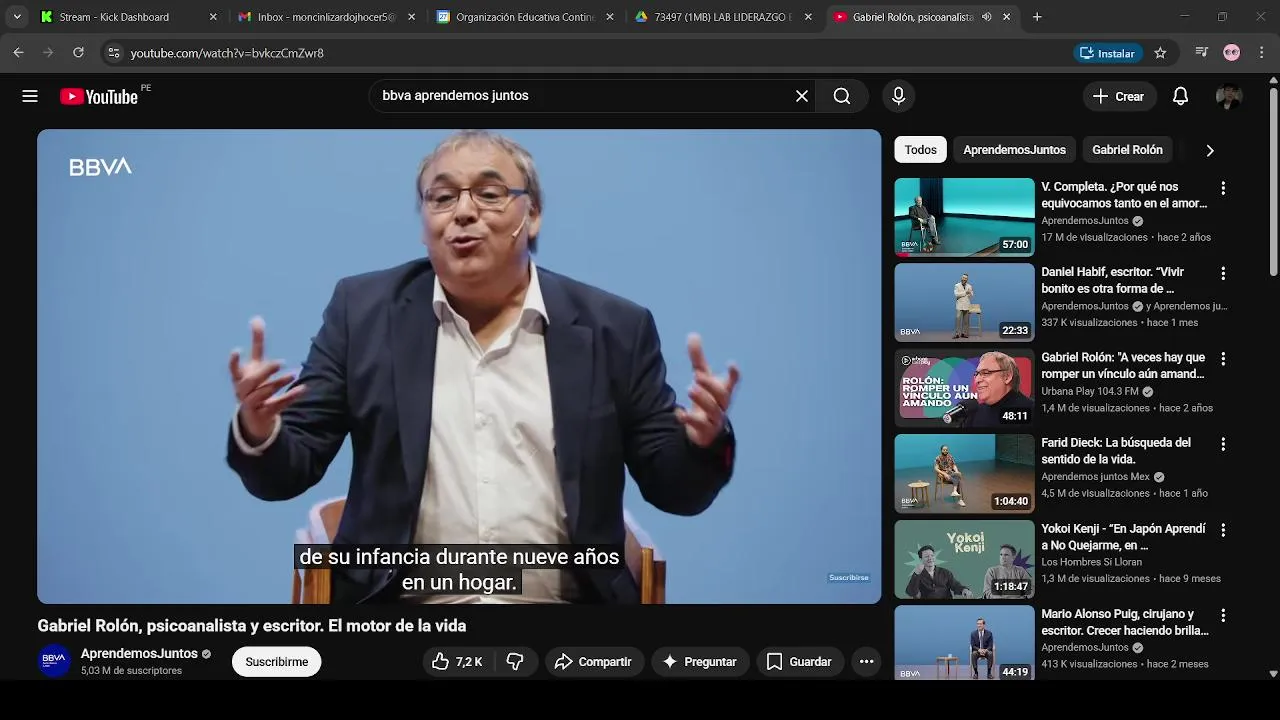
Task: Open browser media control icon
Action: pyautogui.click(x=1202, y=53)
